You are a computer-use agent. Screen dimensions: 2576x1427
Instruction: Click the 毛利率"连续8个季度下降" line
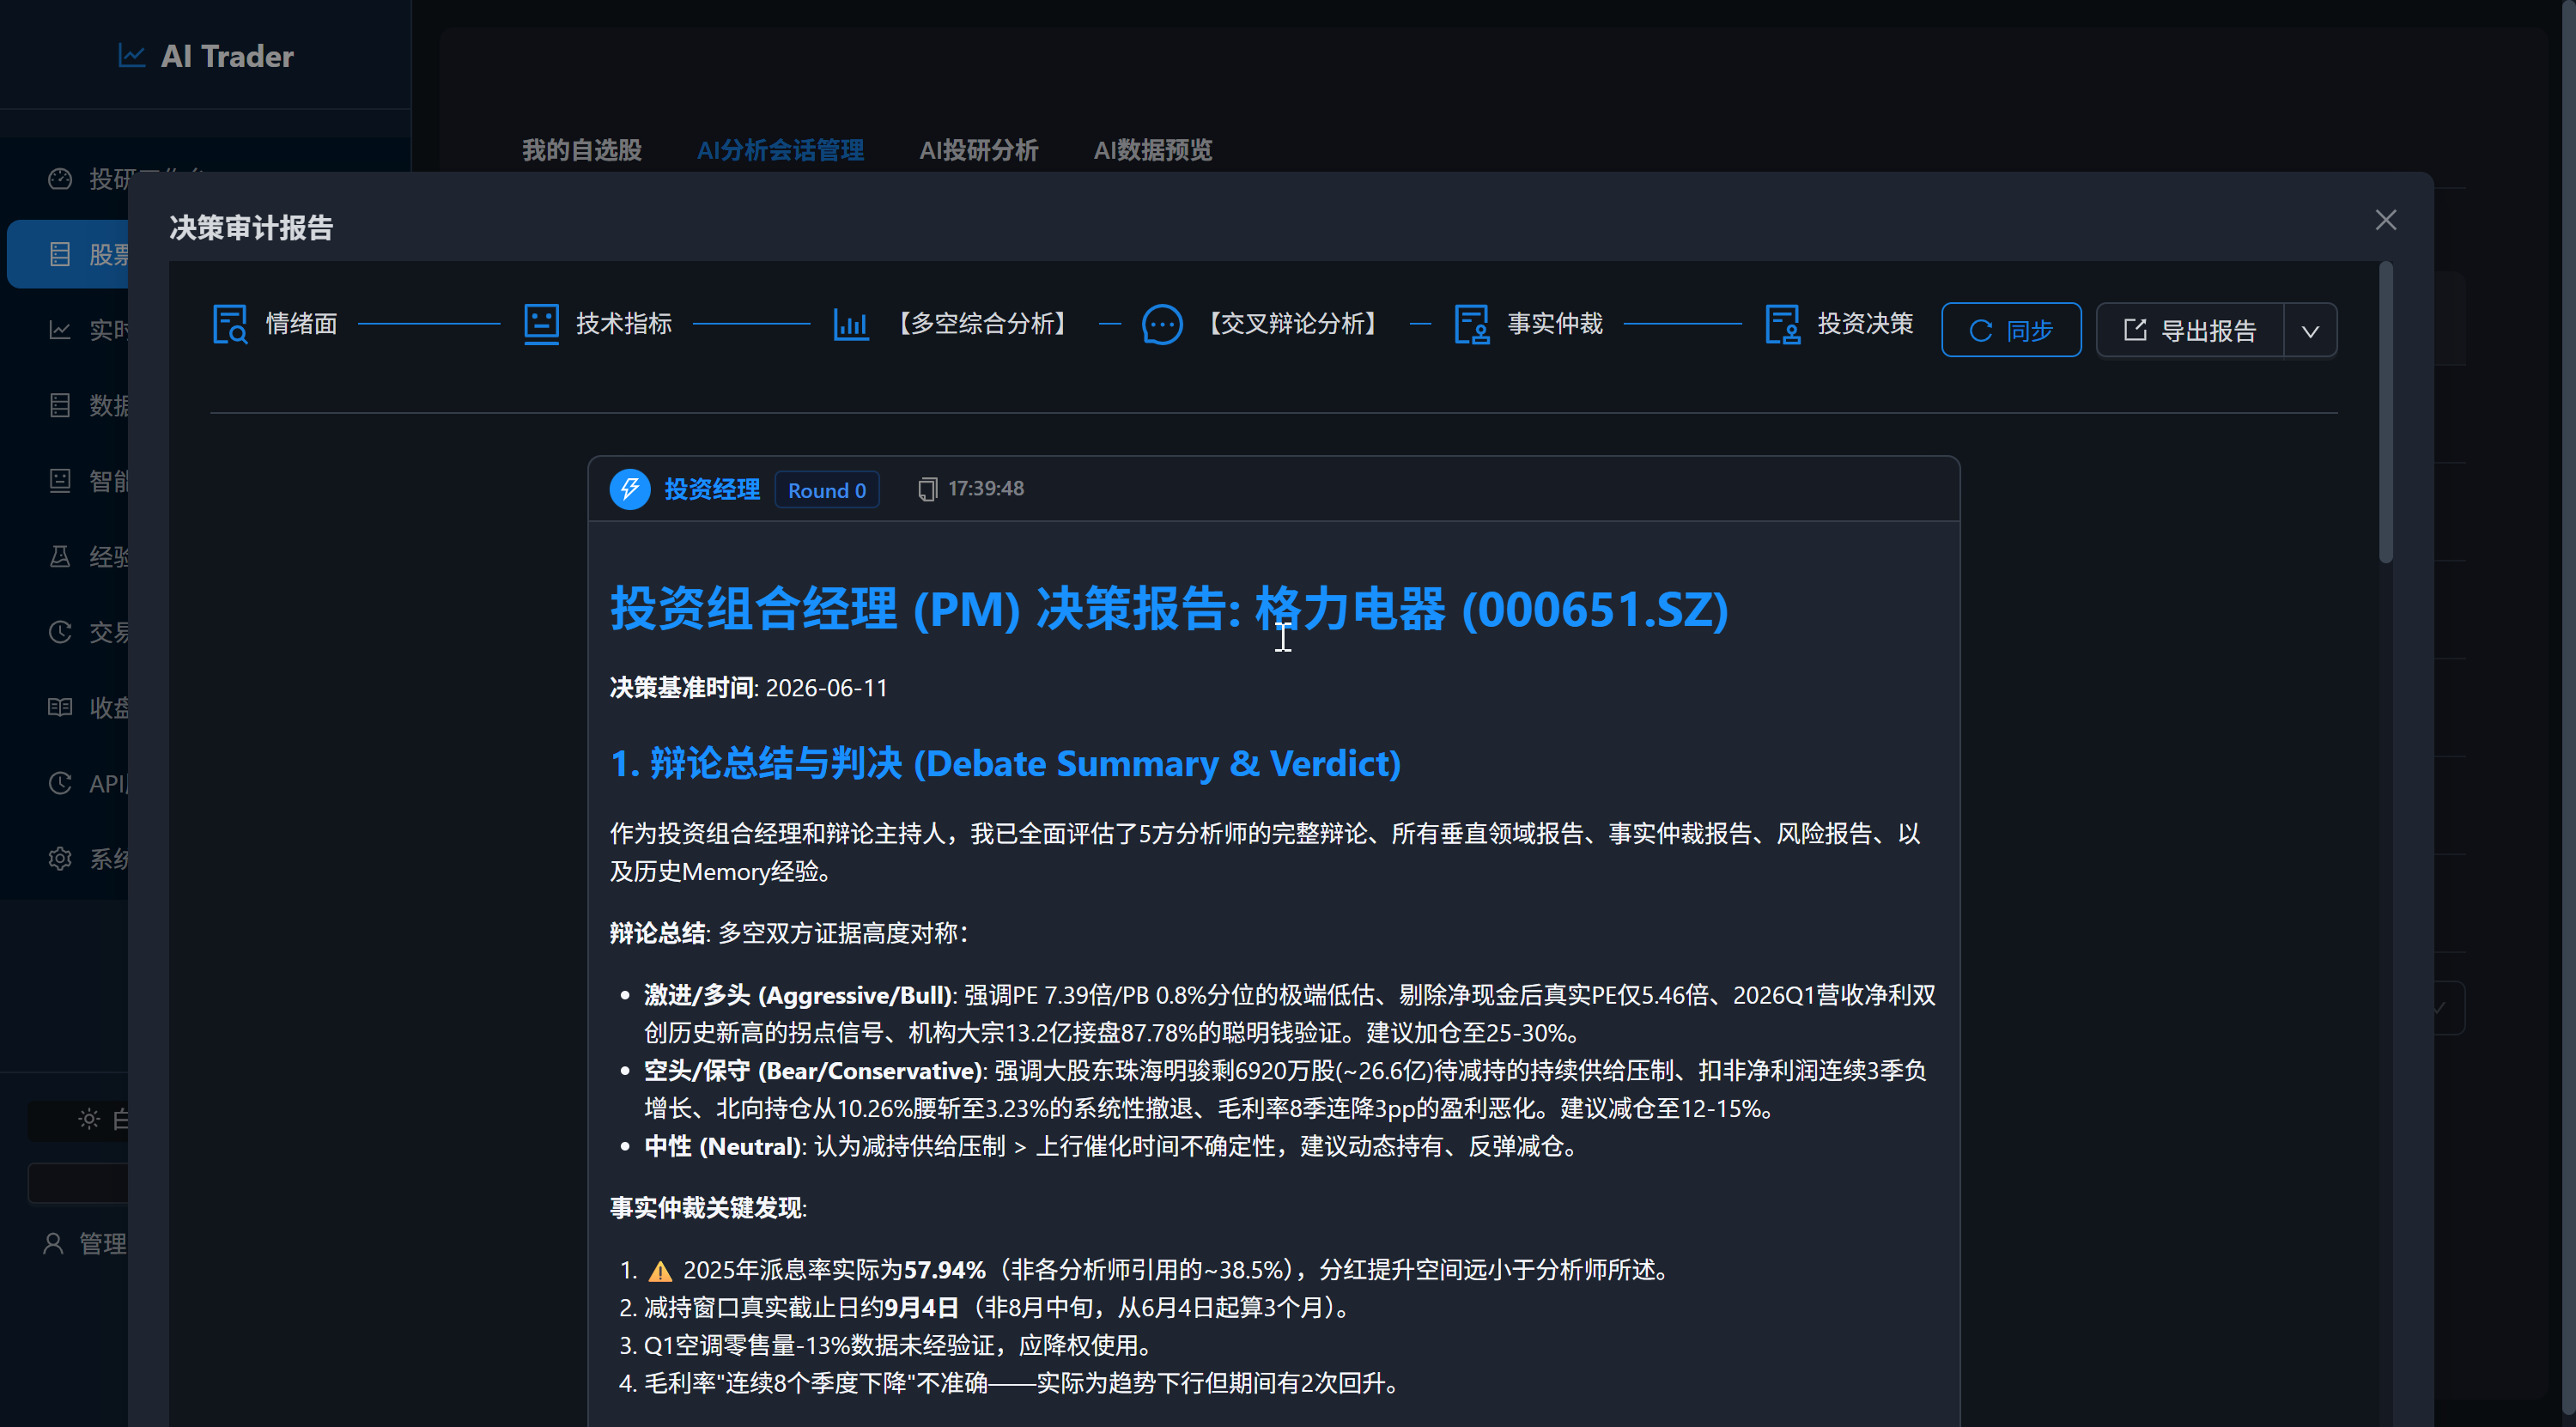tap(1024, 1383)
